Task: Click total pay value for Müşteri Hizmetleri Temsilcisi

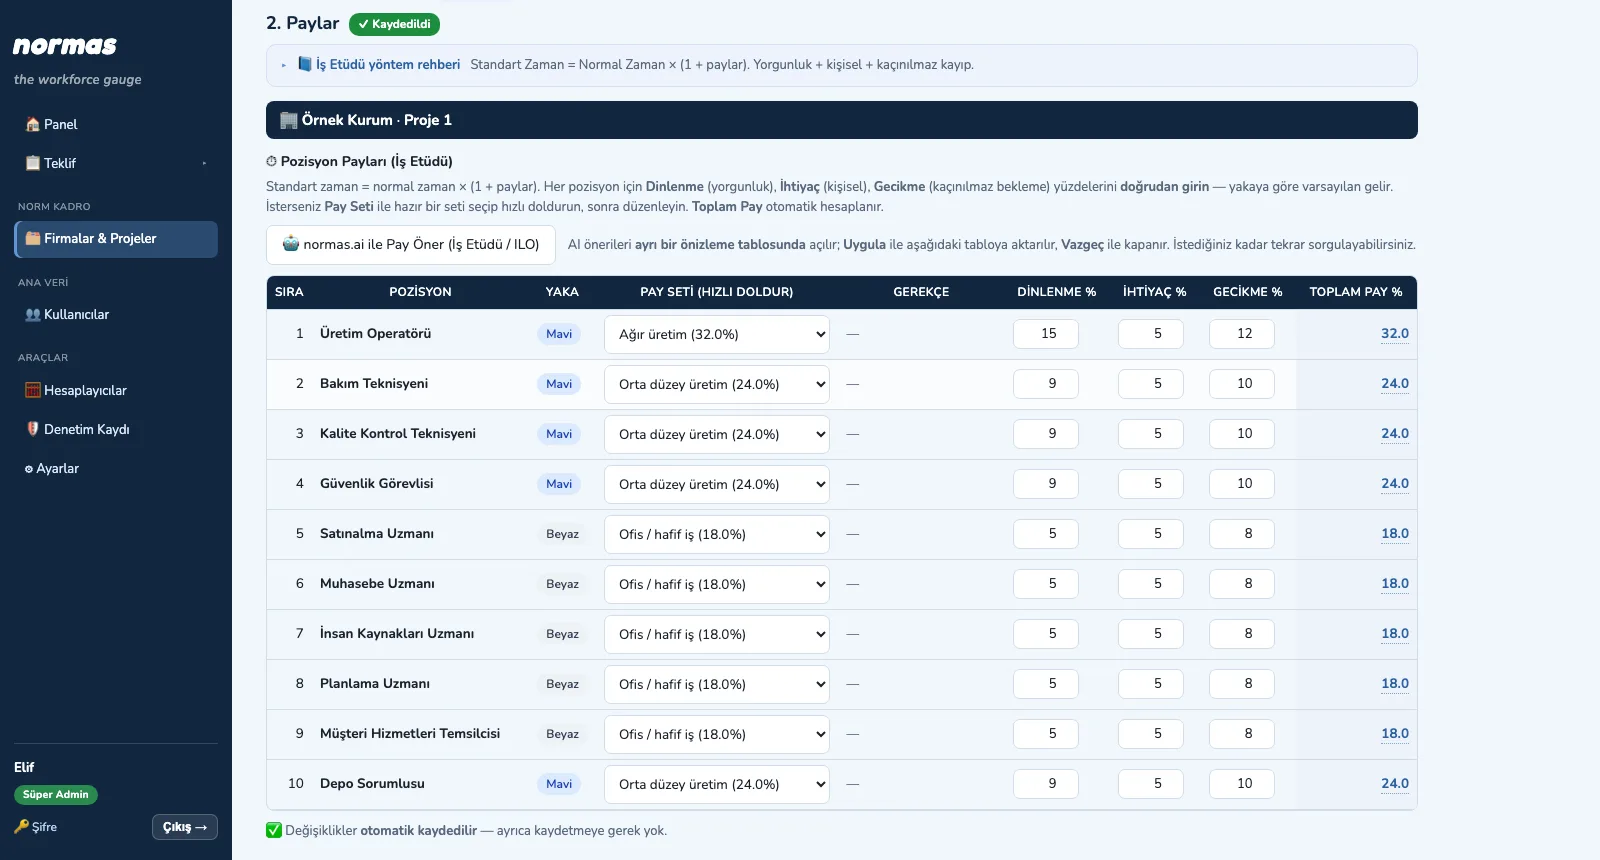Action: pyautogui.click(x=1395, y=734)
